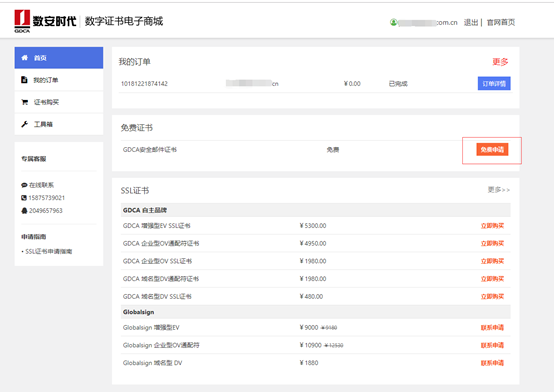
Task: Click the red 更多 link in 我的订单
Action: click(500, 62)
